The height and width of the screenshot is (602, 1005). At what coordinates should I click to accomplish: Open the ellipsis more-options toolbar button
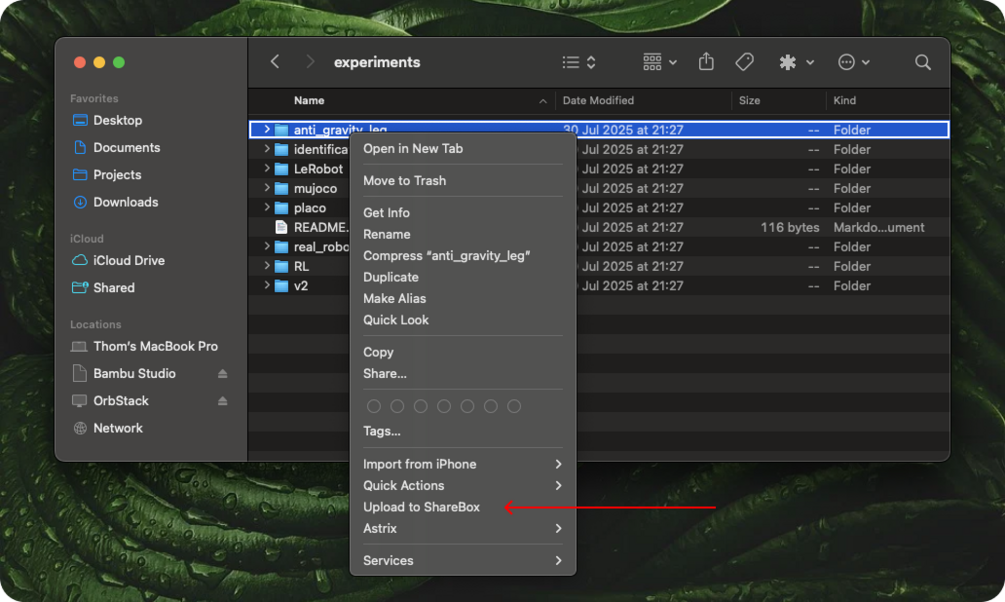853,62
